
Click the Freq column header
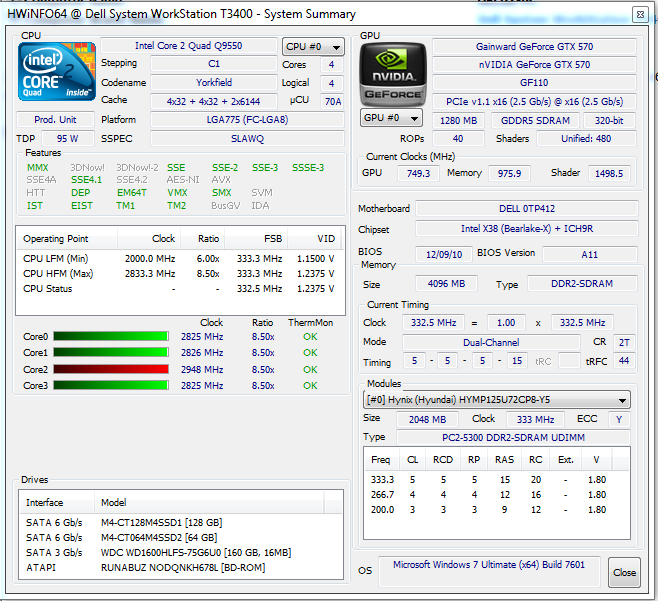point(381,460)
